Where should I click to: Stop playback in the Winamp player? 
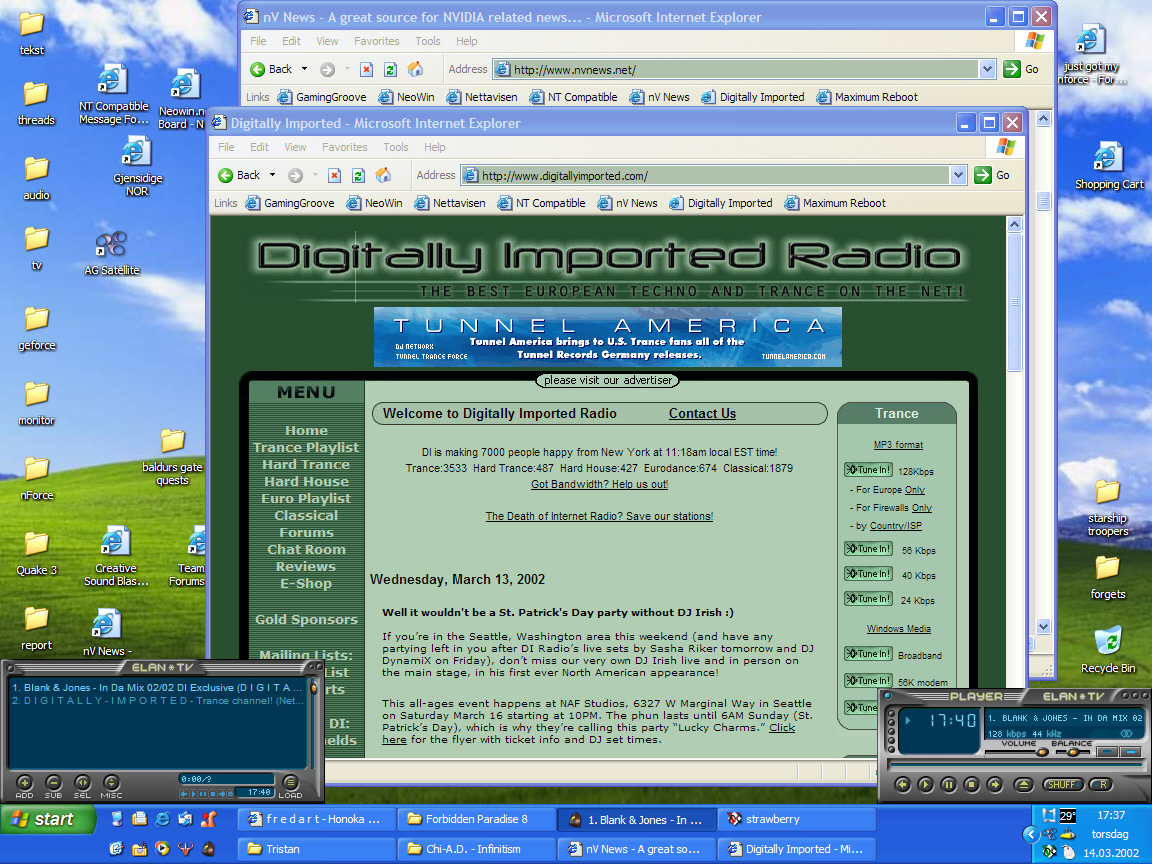(x=971, y=785)
